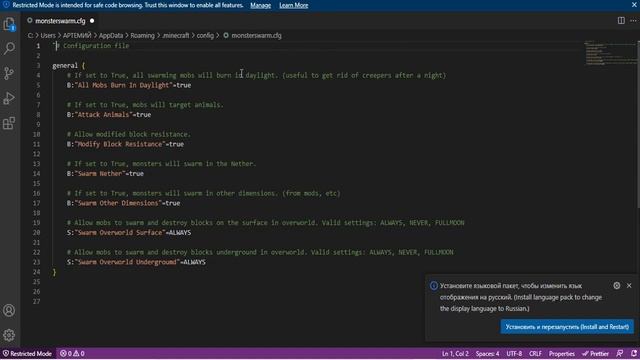Open notification settings gear icon
Image resolution: width=640 pixels, height=360 pixels.
[x=617, y=286]
